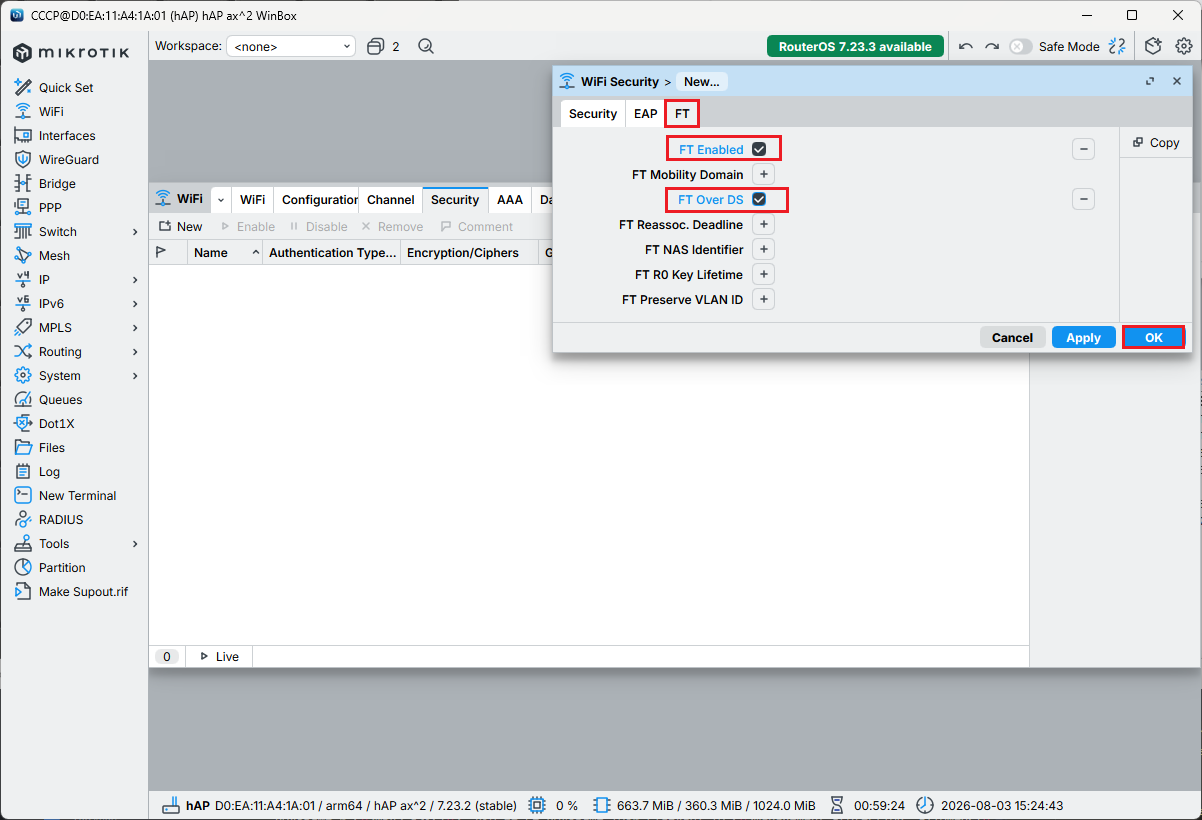Expand the FT NAS Identifier field
This screenshot has height=820, width=1202.
(763, 249)
